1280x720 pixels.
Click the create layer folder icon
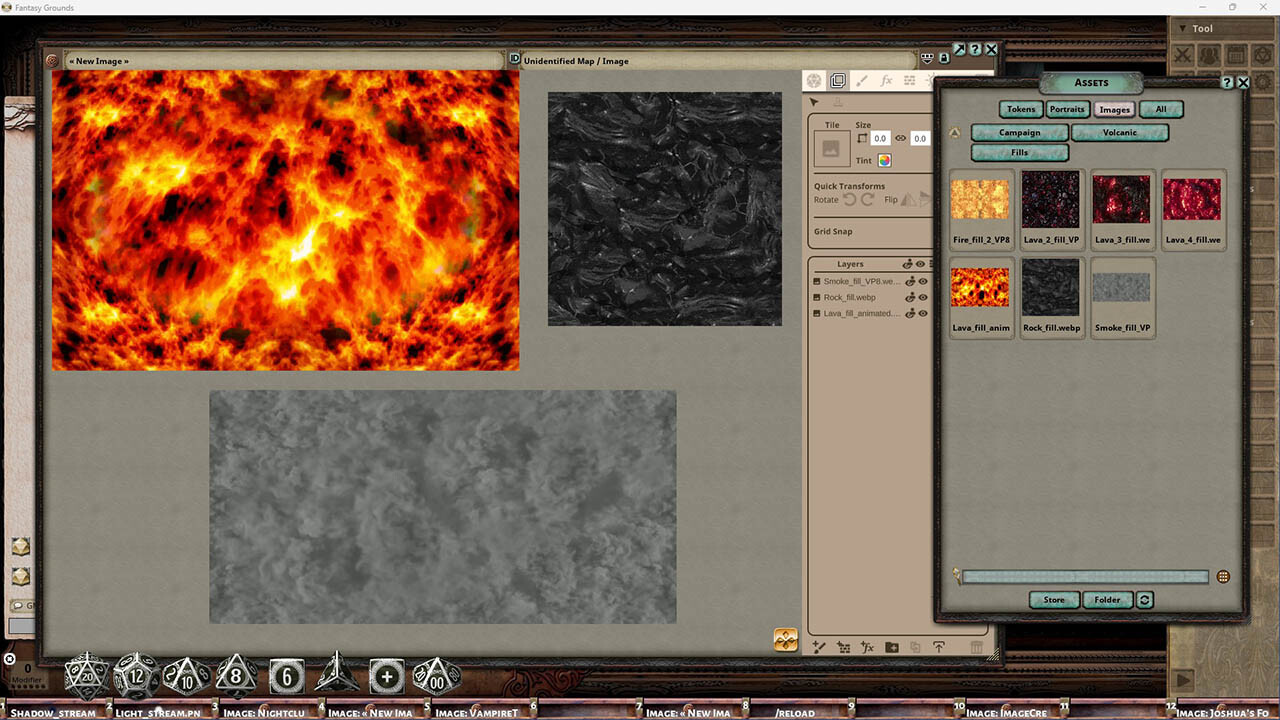pyautogui.click(x=893, y=647)
